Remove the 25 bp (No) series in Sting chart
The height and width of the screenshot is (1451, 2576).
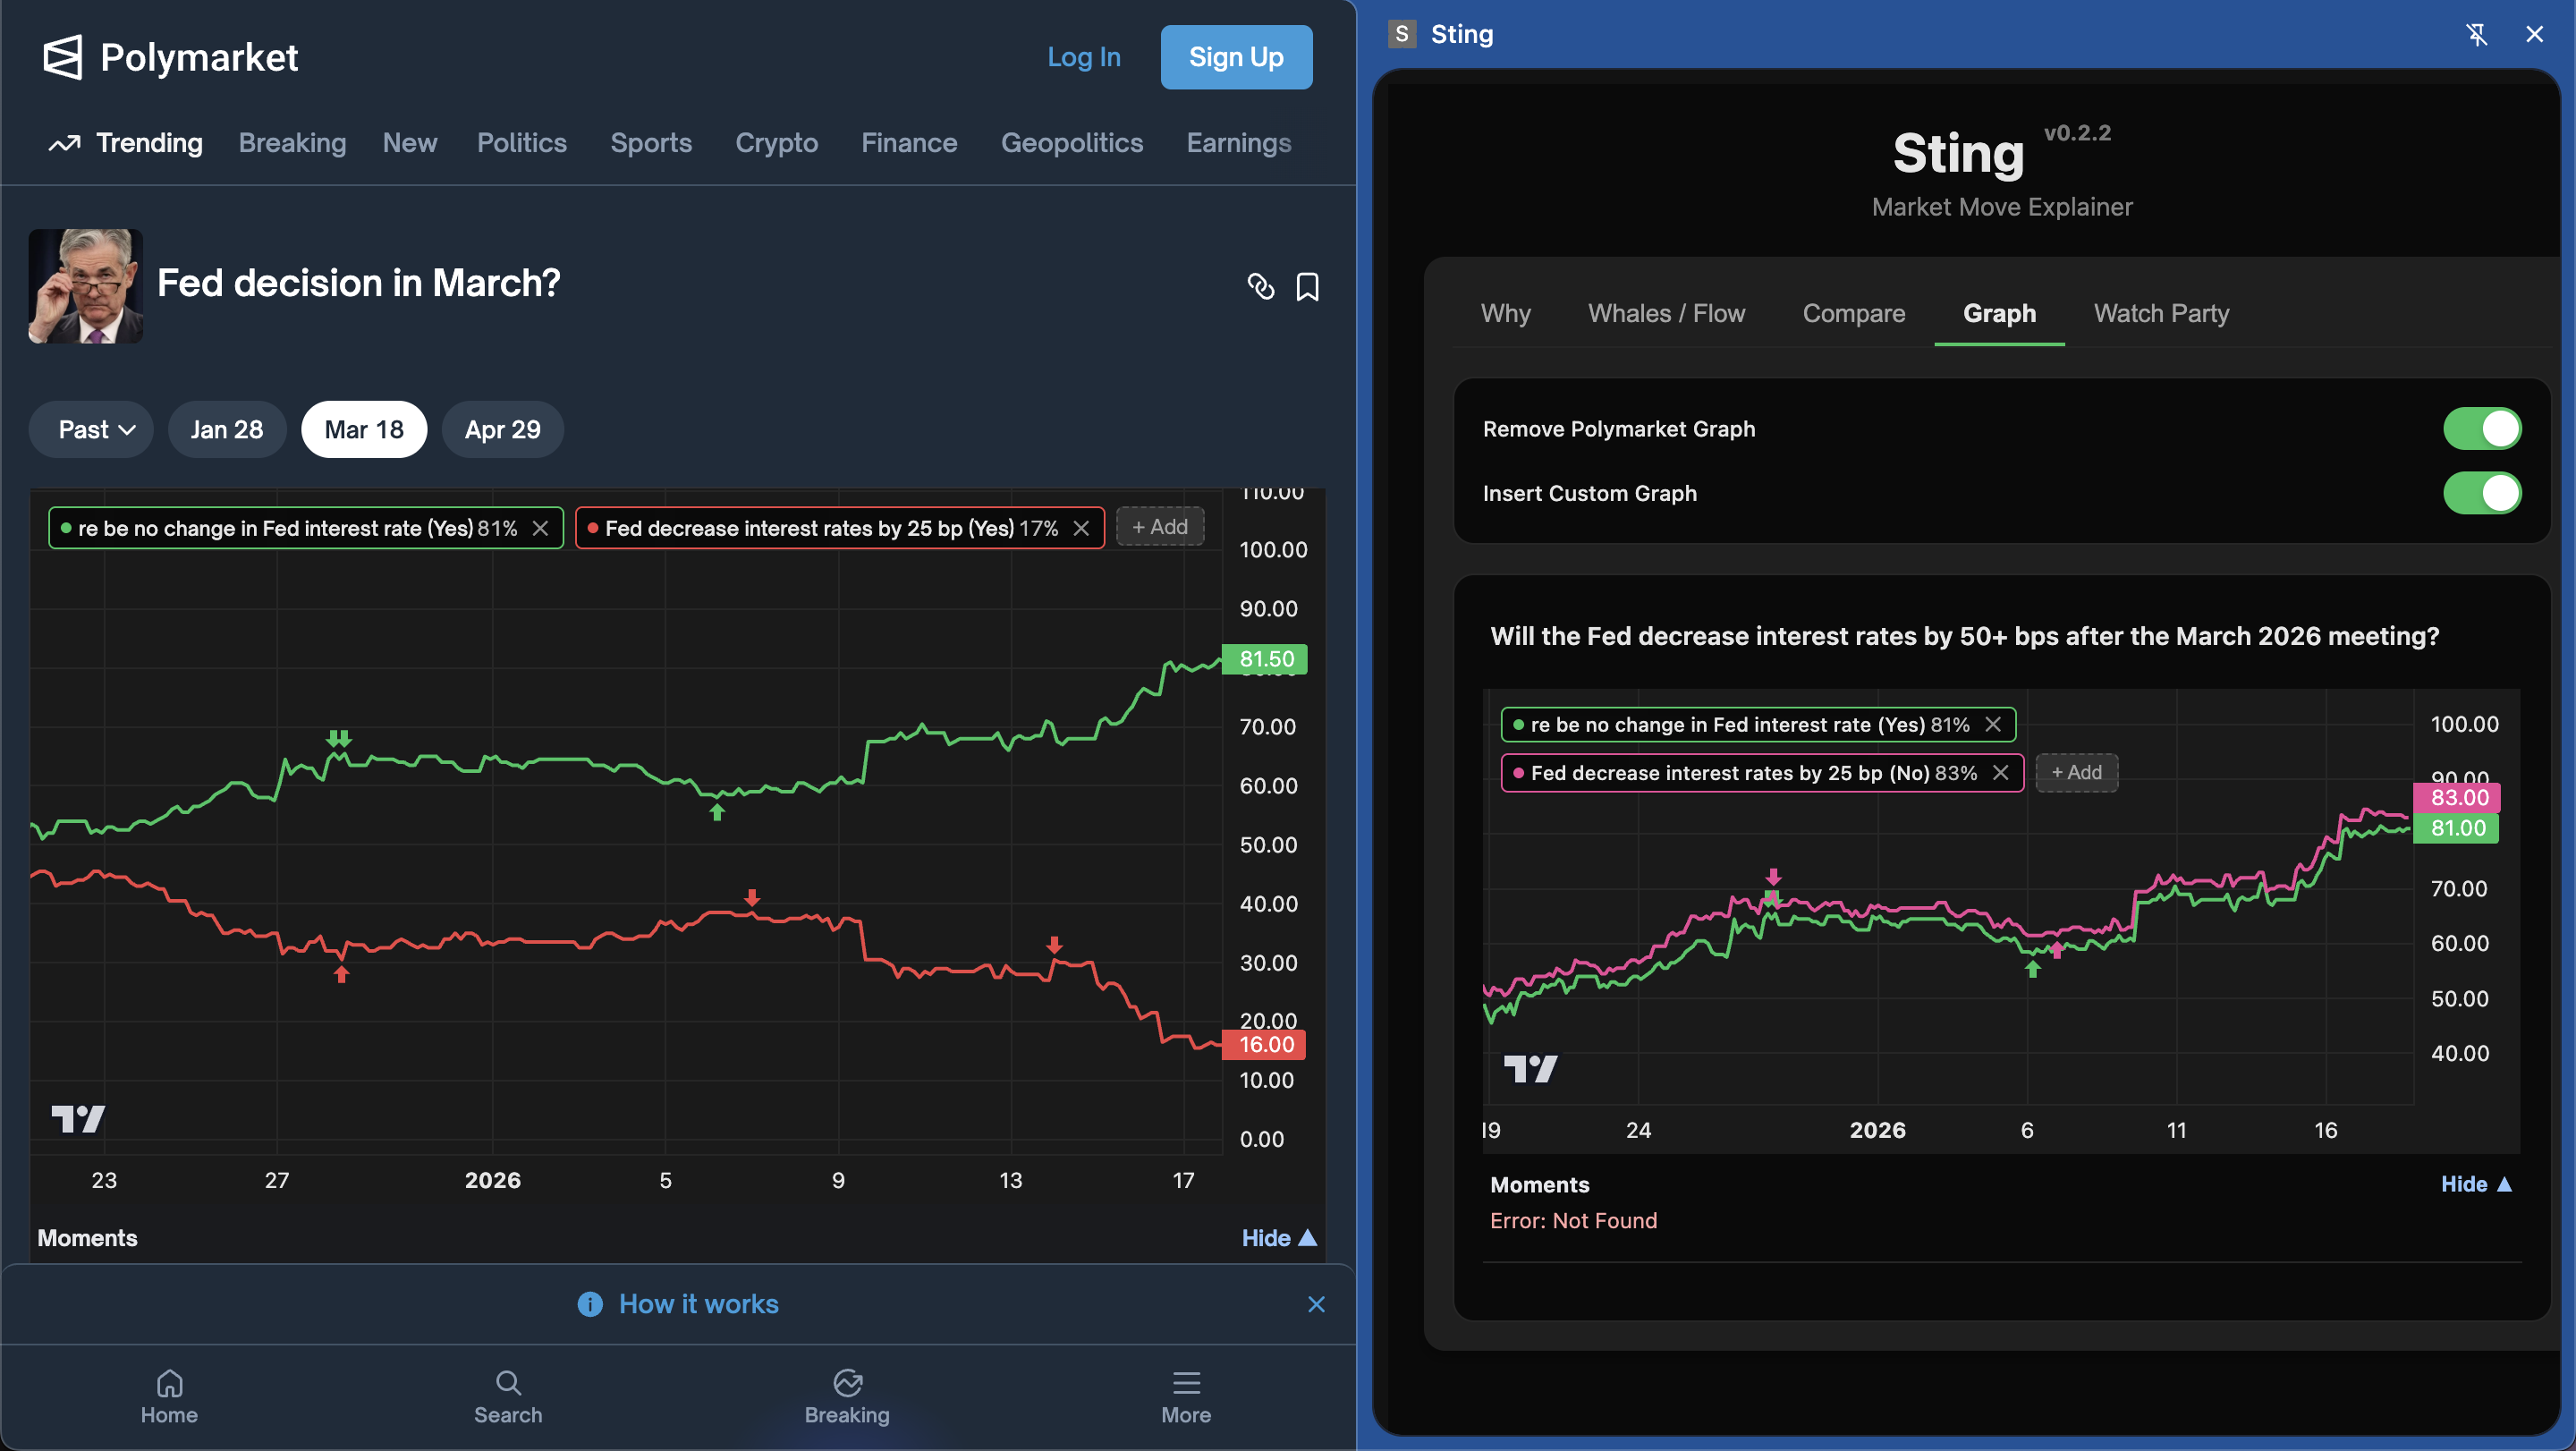pyautogui.click(x=2000, y=772)
